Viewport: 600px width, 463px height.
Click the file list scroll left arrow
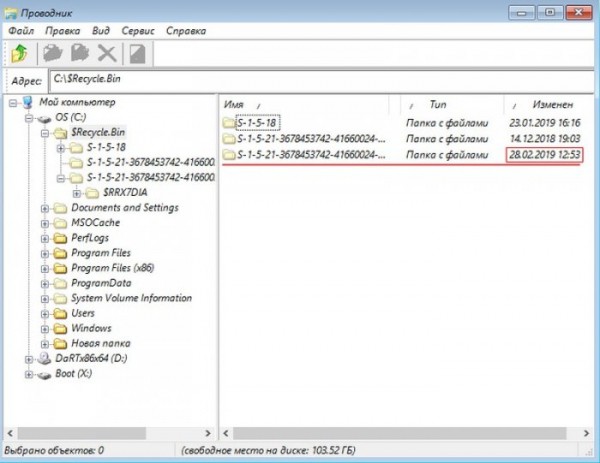click(x=226, y=433)
